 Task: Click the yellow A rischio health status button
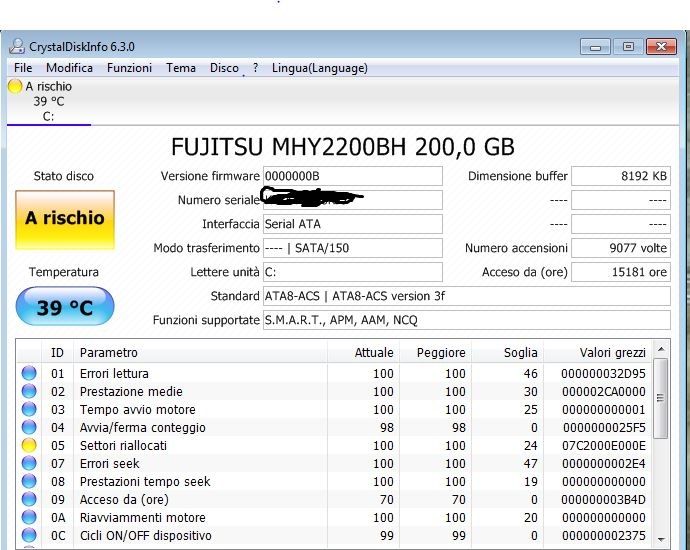(65, 220)
